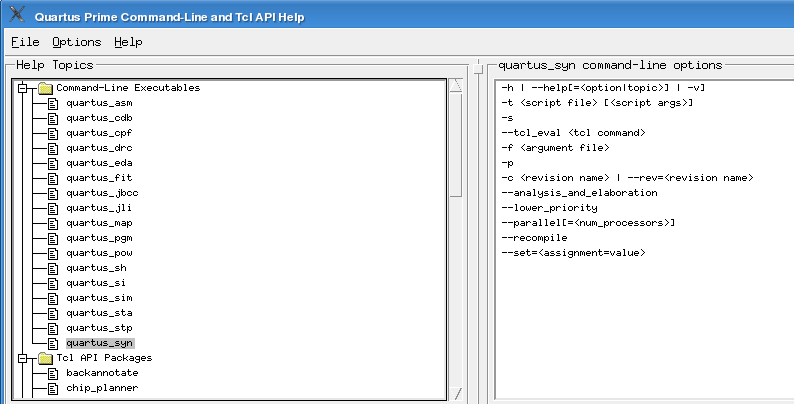Select the quartus_sh help topic

pos(96,268)
